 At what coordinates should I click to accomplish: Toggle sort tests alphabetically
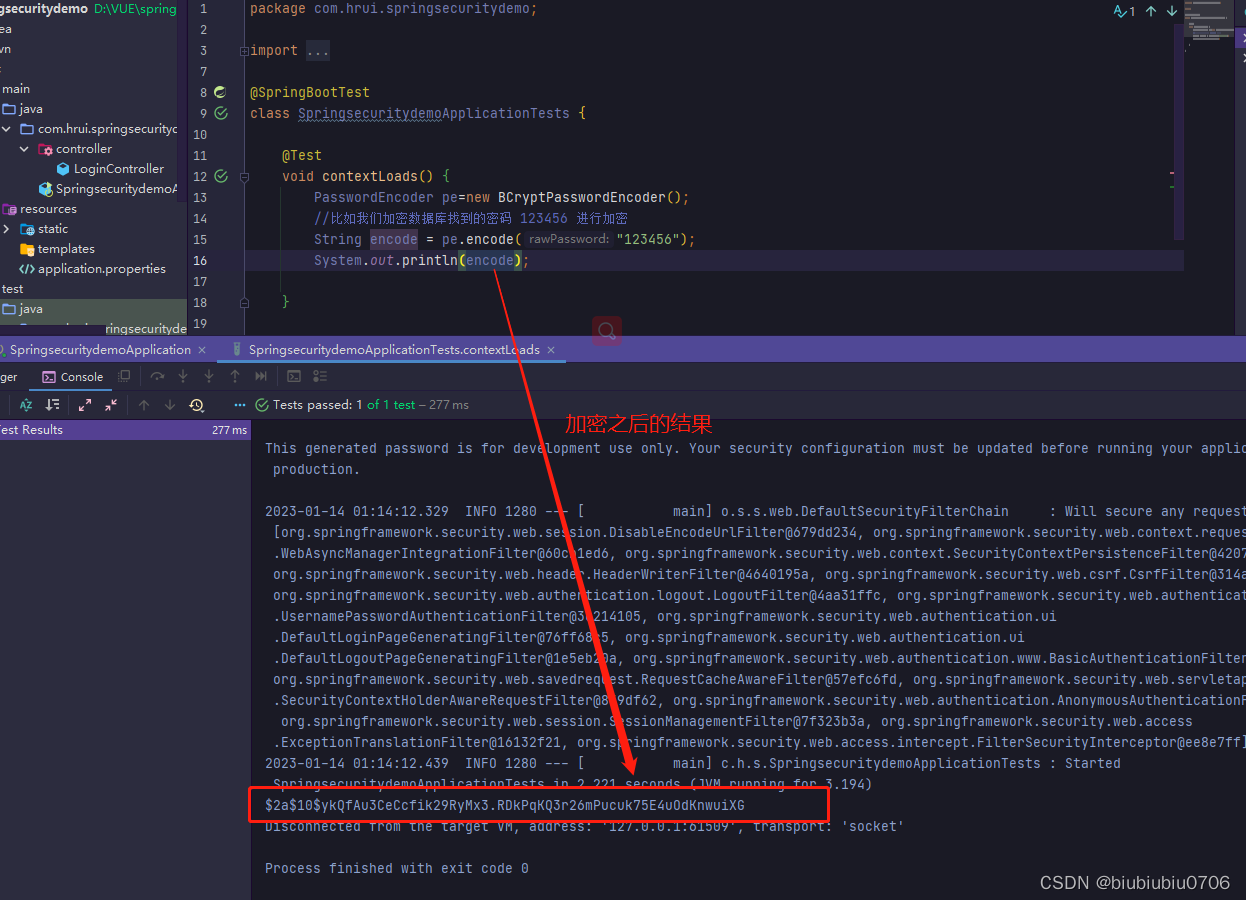pos(26,405)
